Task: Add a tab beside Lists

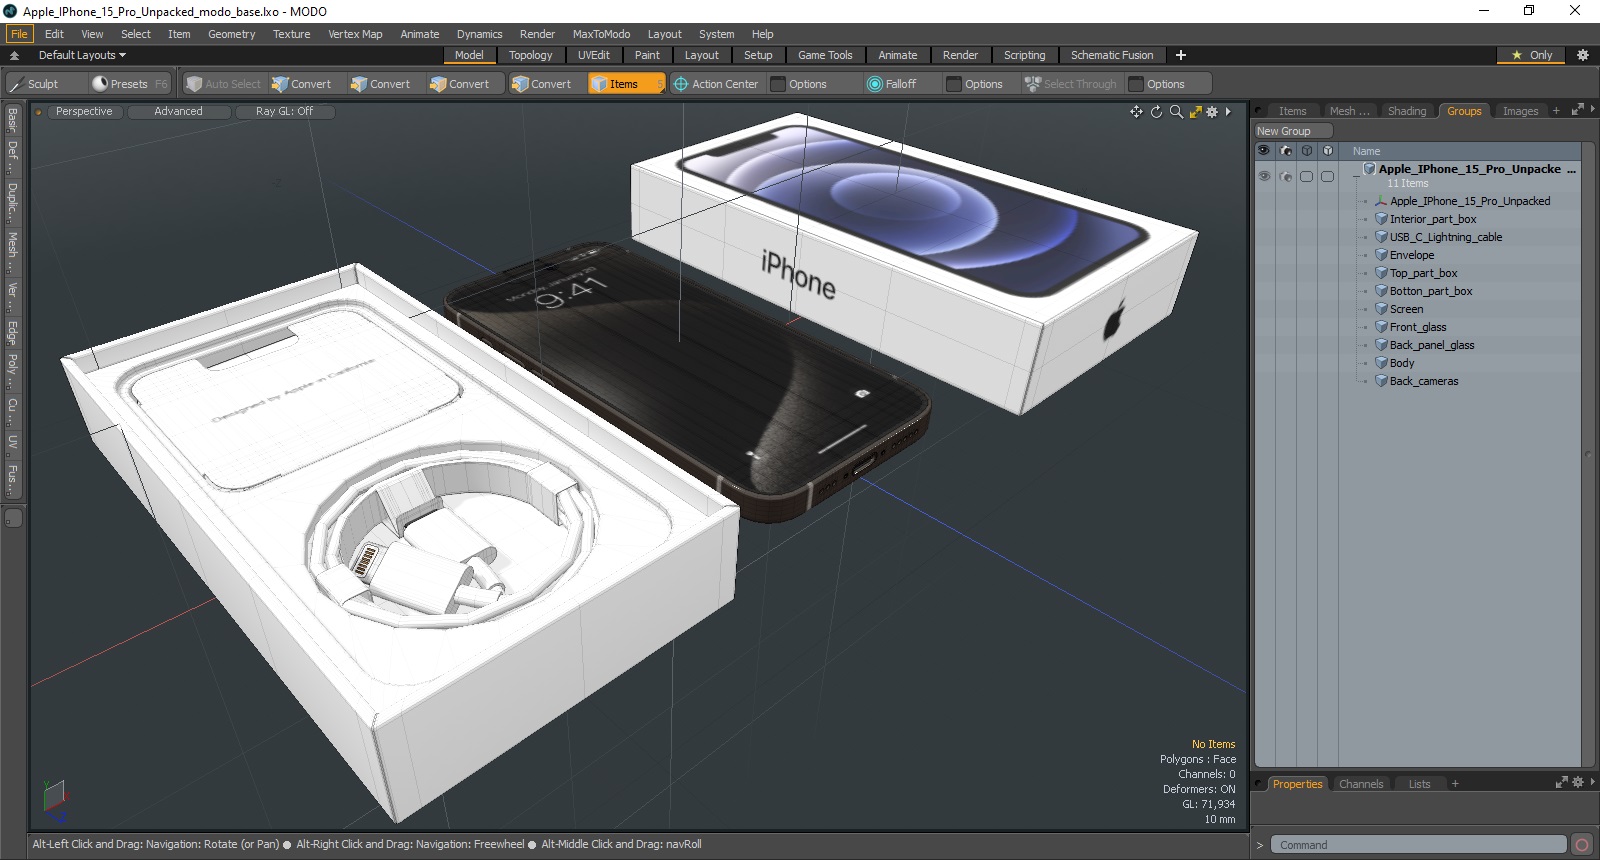Action: 1455,784
